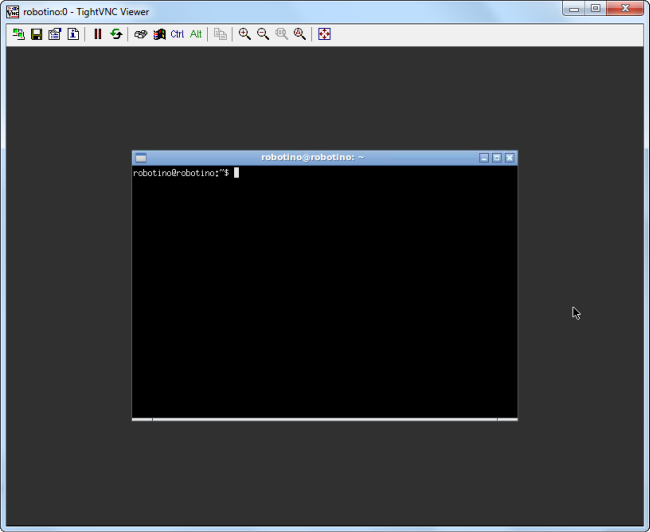
Task: Toggle the Pause remote session button
Action: tap(98, 34)
